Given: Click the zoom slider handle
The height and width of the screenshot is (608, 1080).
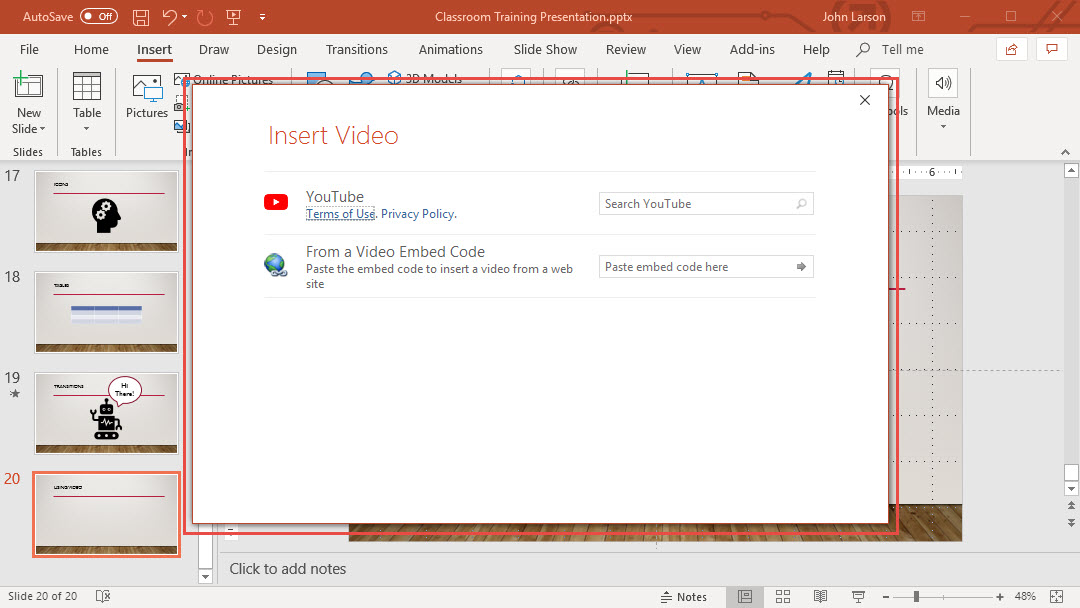Looking at the screenshot, I should point(916,596).
